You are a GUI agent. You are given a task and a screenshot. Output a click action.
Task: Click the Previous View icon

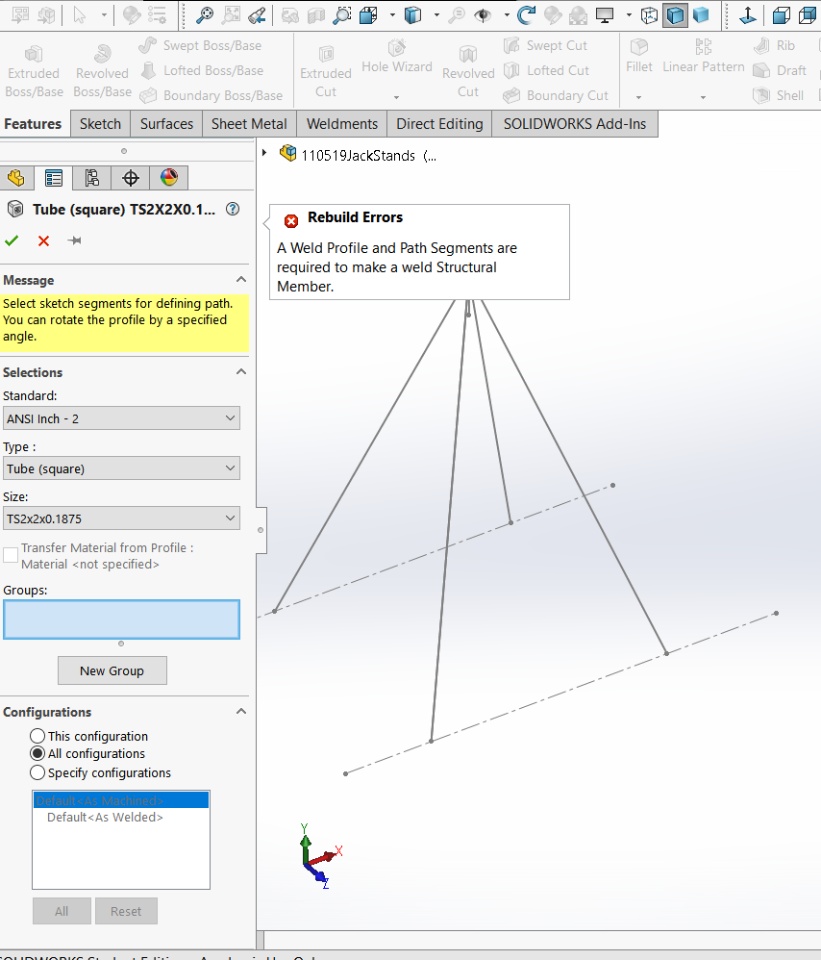[x=257, y=15]
